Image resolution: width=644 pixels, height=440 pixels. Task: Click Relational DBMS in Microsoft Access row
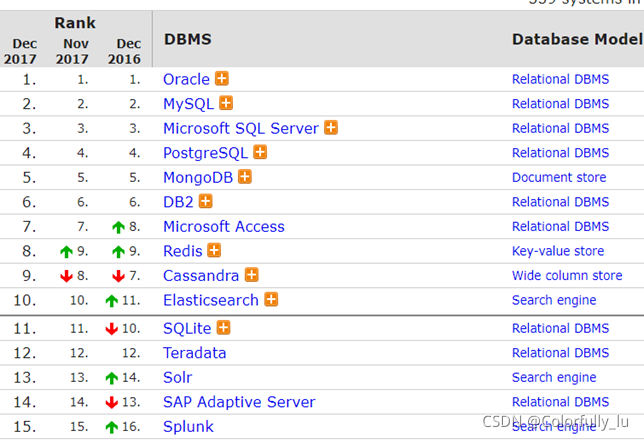[560, 227]
